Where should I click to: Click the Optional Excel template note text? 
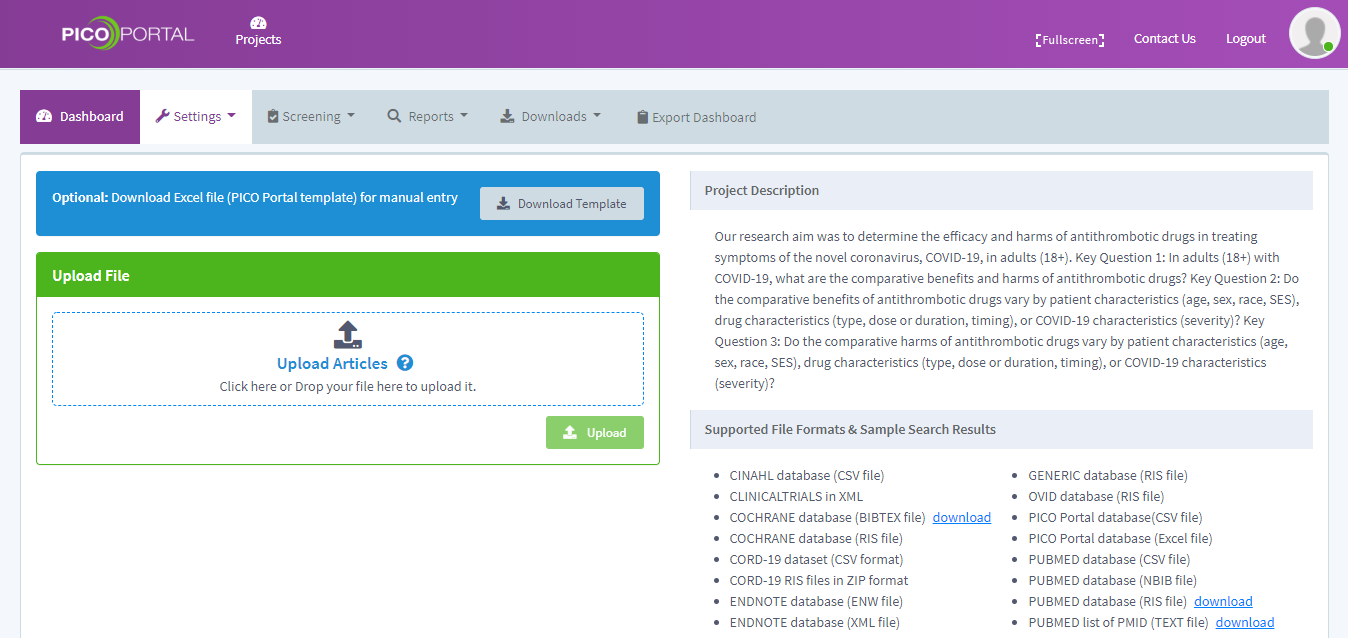click(255, 197)
